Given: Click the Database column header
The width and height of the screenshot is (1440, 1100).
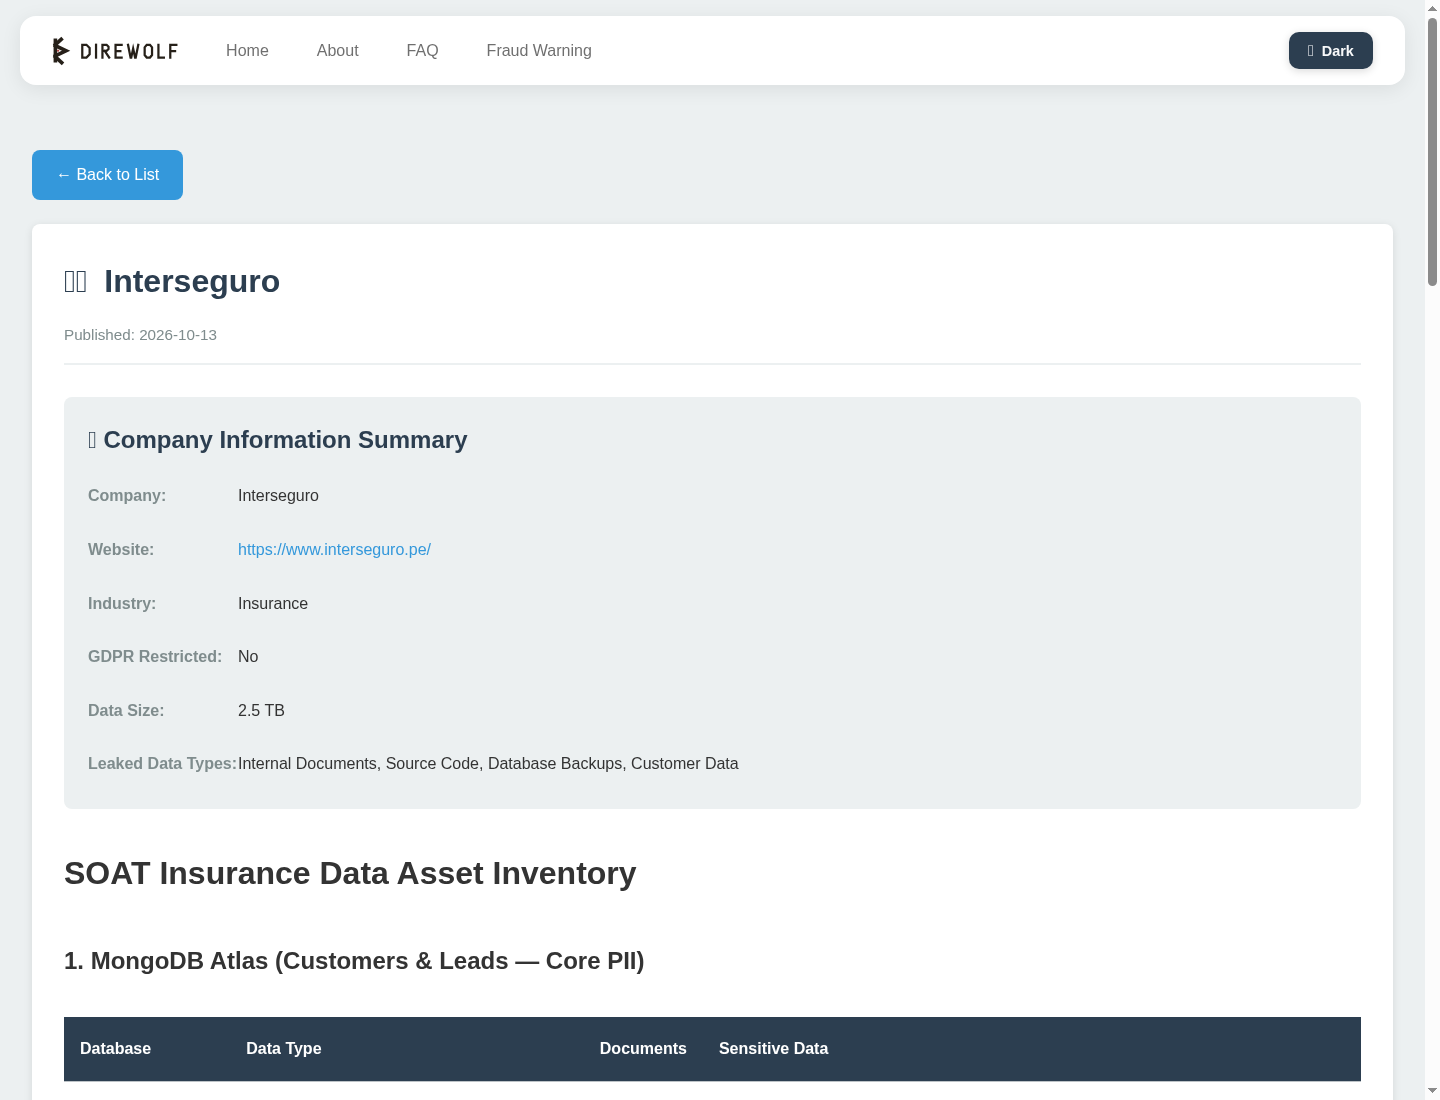Looking at the screenshot, I should tap(115, 1048).
